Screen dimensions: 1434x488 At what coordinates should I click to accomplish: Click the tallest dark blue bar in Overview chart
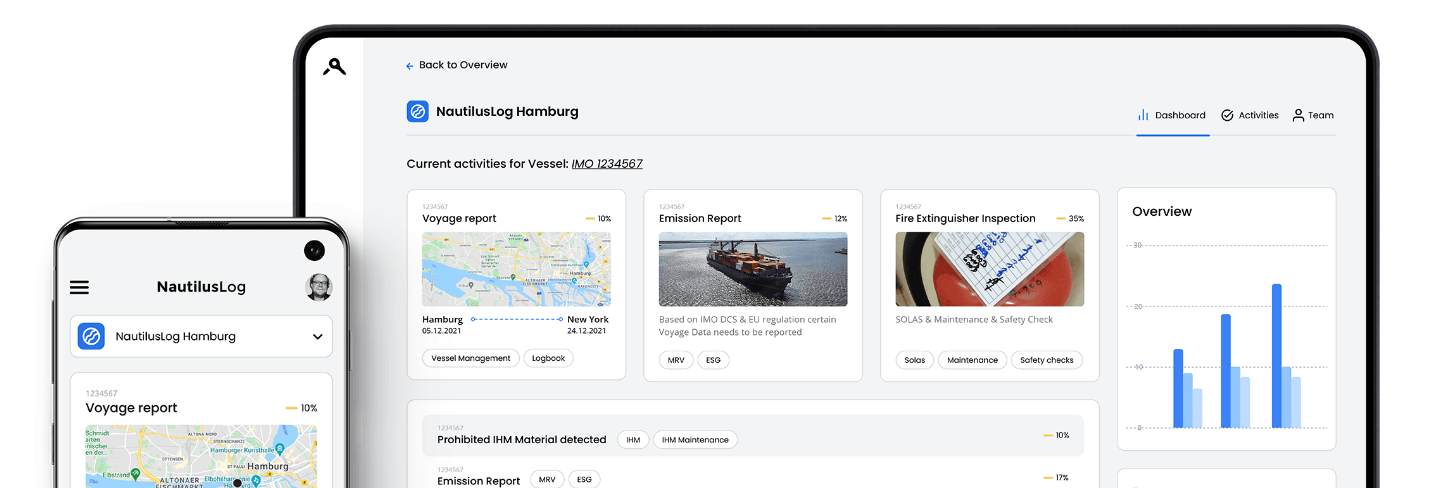click(x=1277, y=356)
